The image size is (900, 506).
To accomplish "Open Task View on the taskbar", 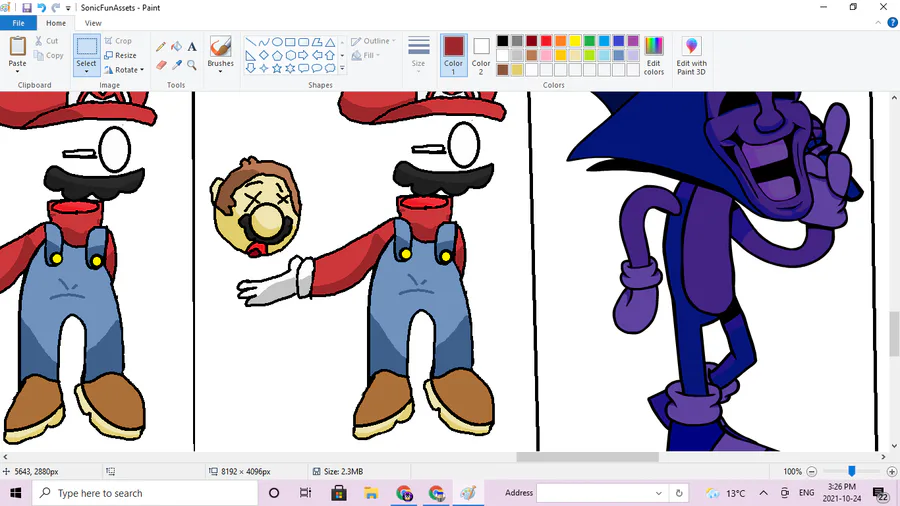I will click(x=305, y=493).
